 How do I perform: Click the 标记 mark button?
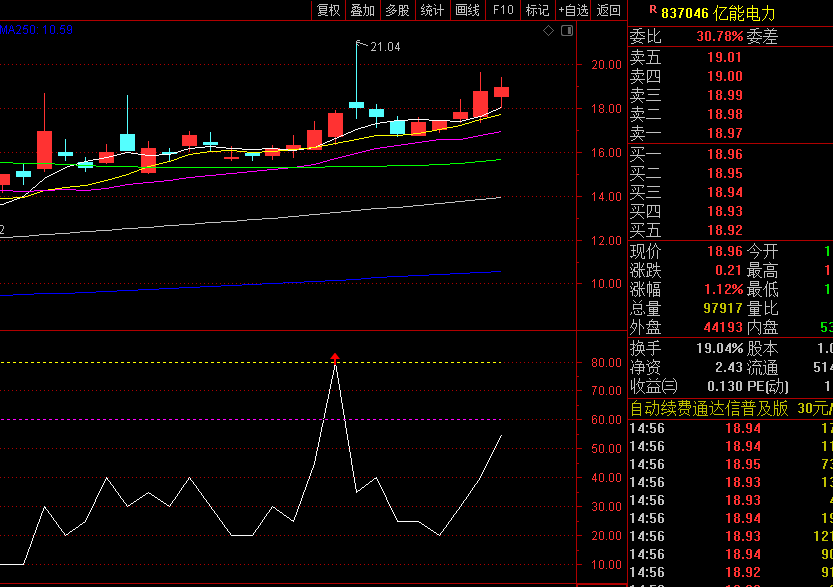[537, 10]
